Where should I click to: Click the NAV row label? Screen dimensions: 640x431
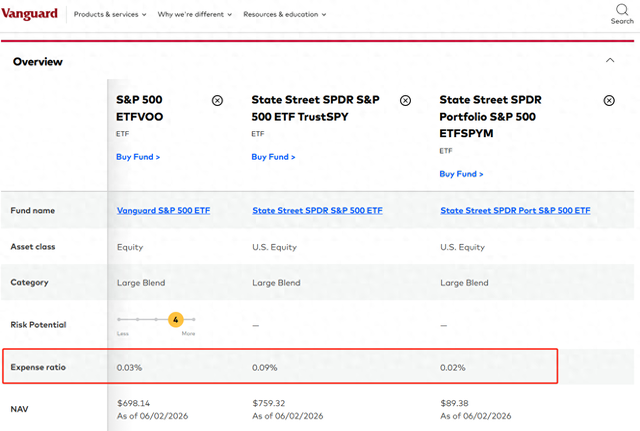(19, 409)
